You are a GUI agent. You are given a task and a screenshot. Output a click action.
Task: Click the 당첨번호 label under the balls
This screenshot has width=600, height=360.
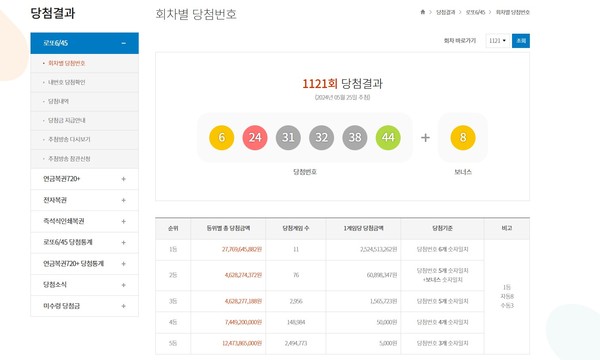tap(305, 172)
